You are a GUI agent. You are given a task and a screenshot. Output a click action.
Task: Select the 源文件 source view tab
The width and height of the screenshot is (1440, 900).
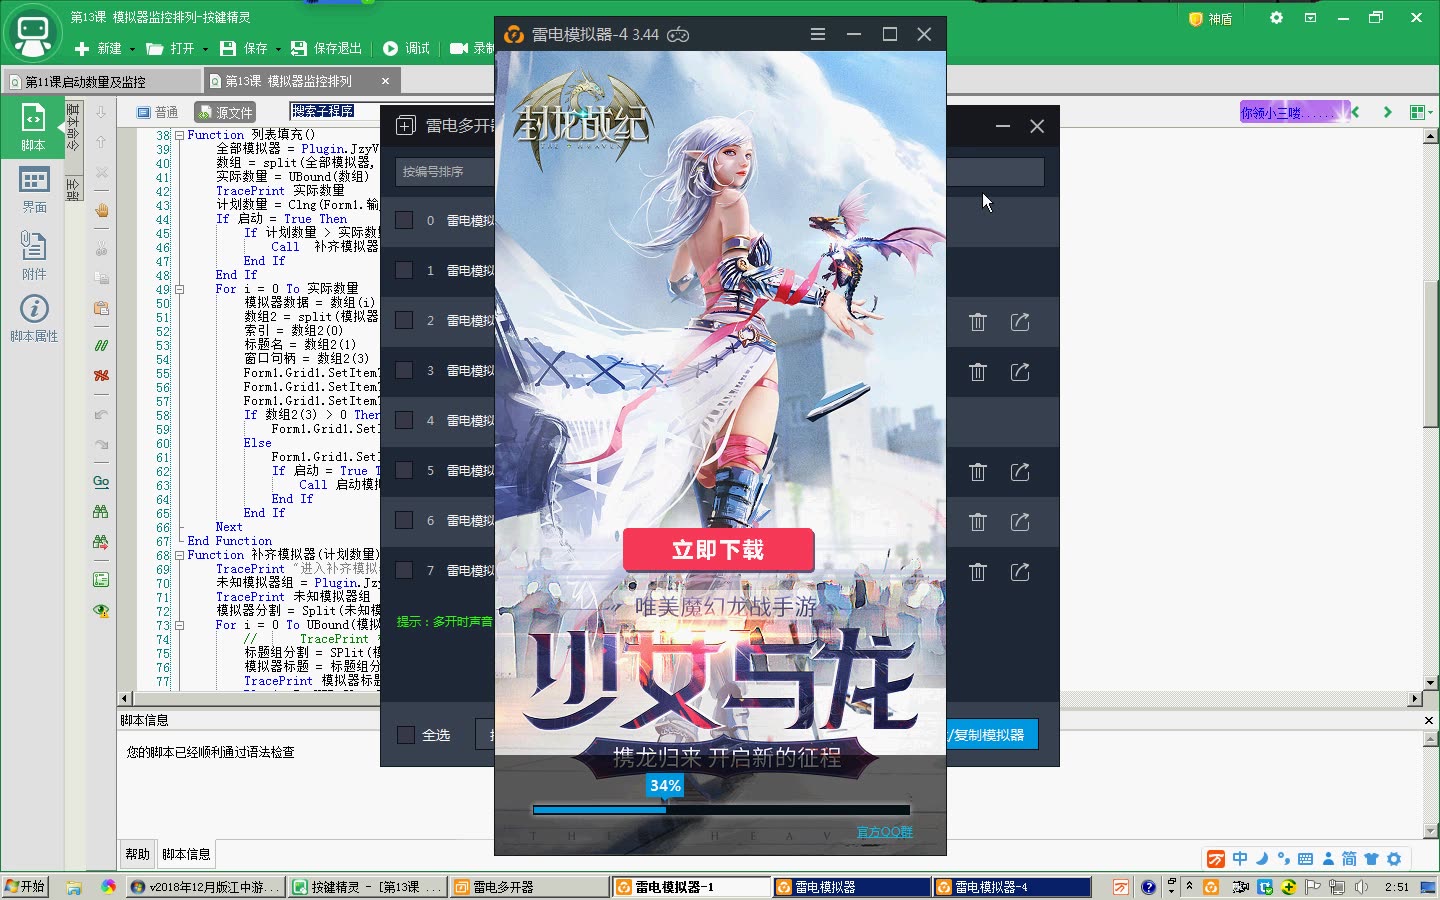[225, 113]
